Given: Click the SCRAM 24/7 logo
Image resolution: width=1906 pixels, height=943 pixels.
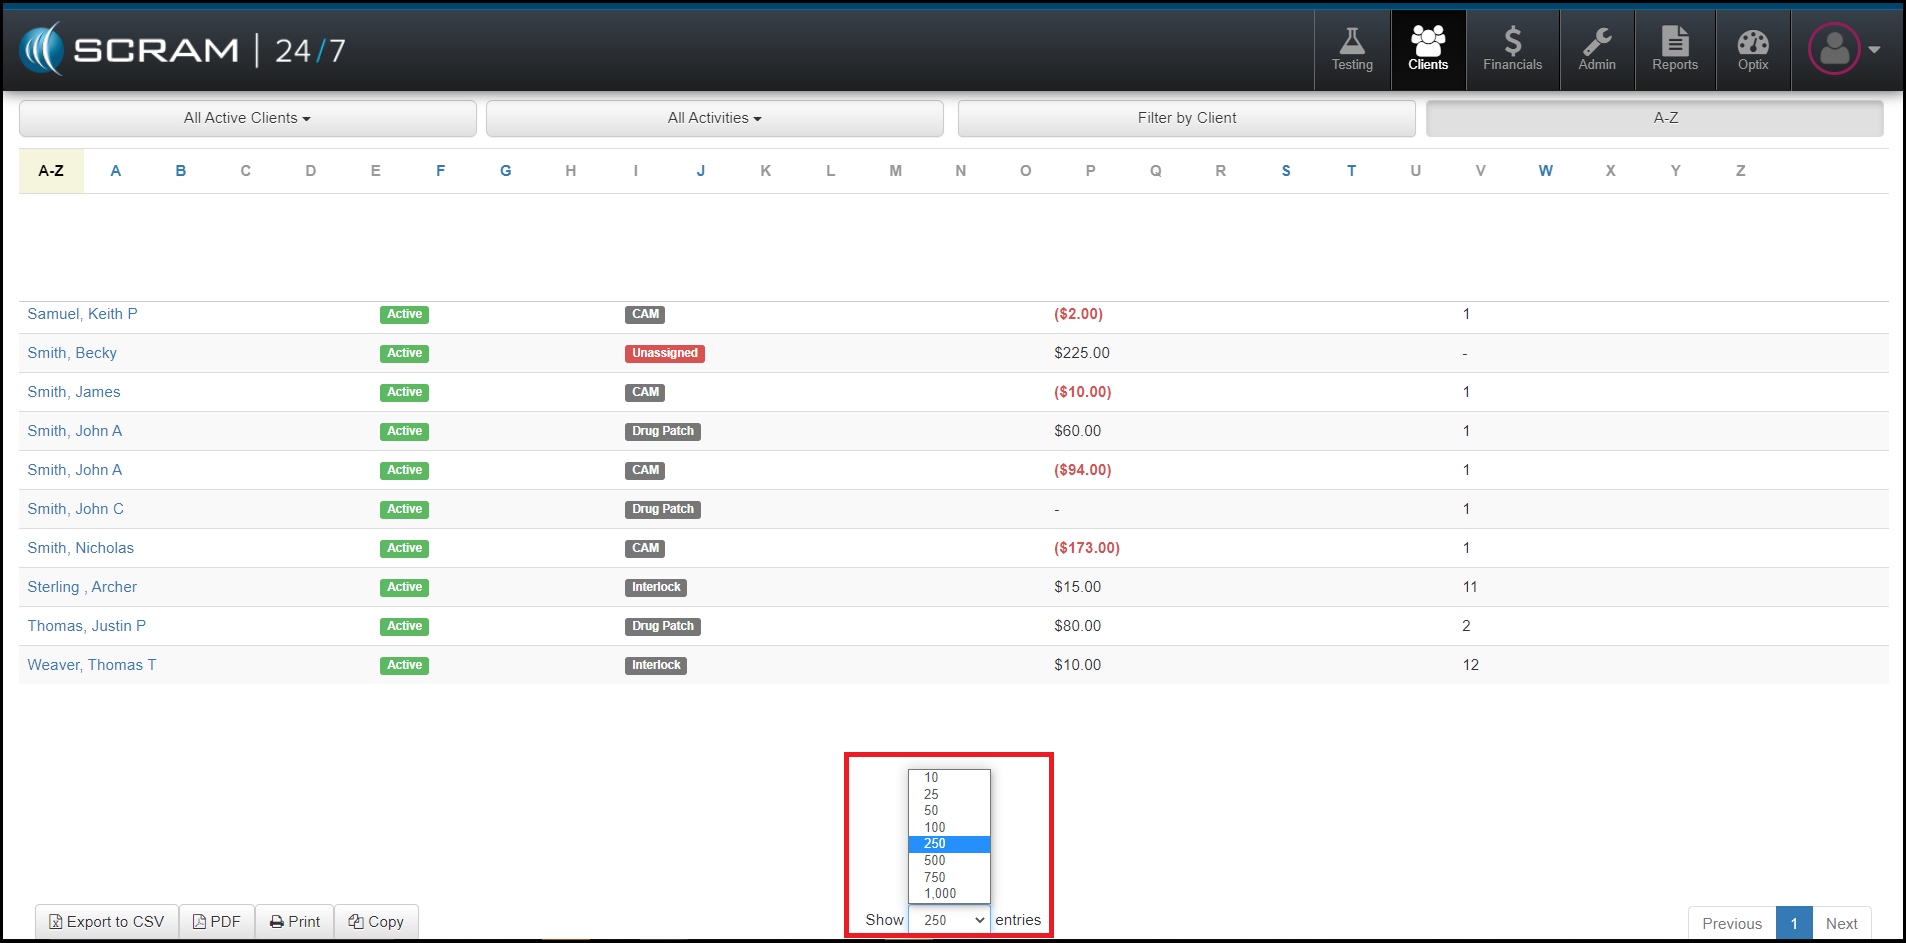Looking at the screenshot, I should click(183, 50).
